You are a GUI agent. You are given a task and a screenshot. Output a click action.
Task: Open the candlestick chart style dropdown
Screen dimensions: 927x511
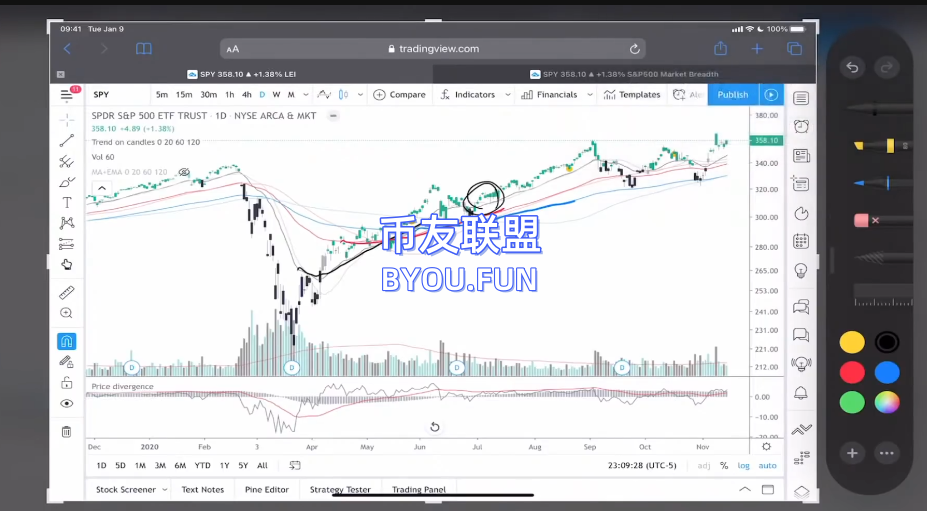(x=360, y=95)
